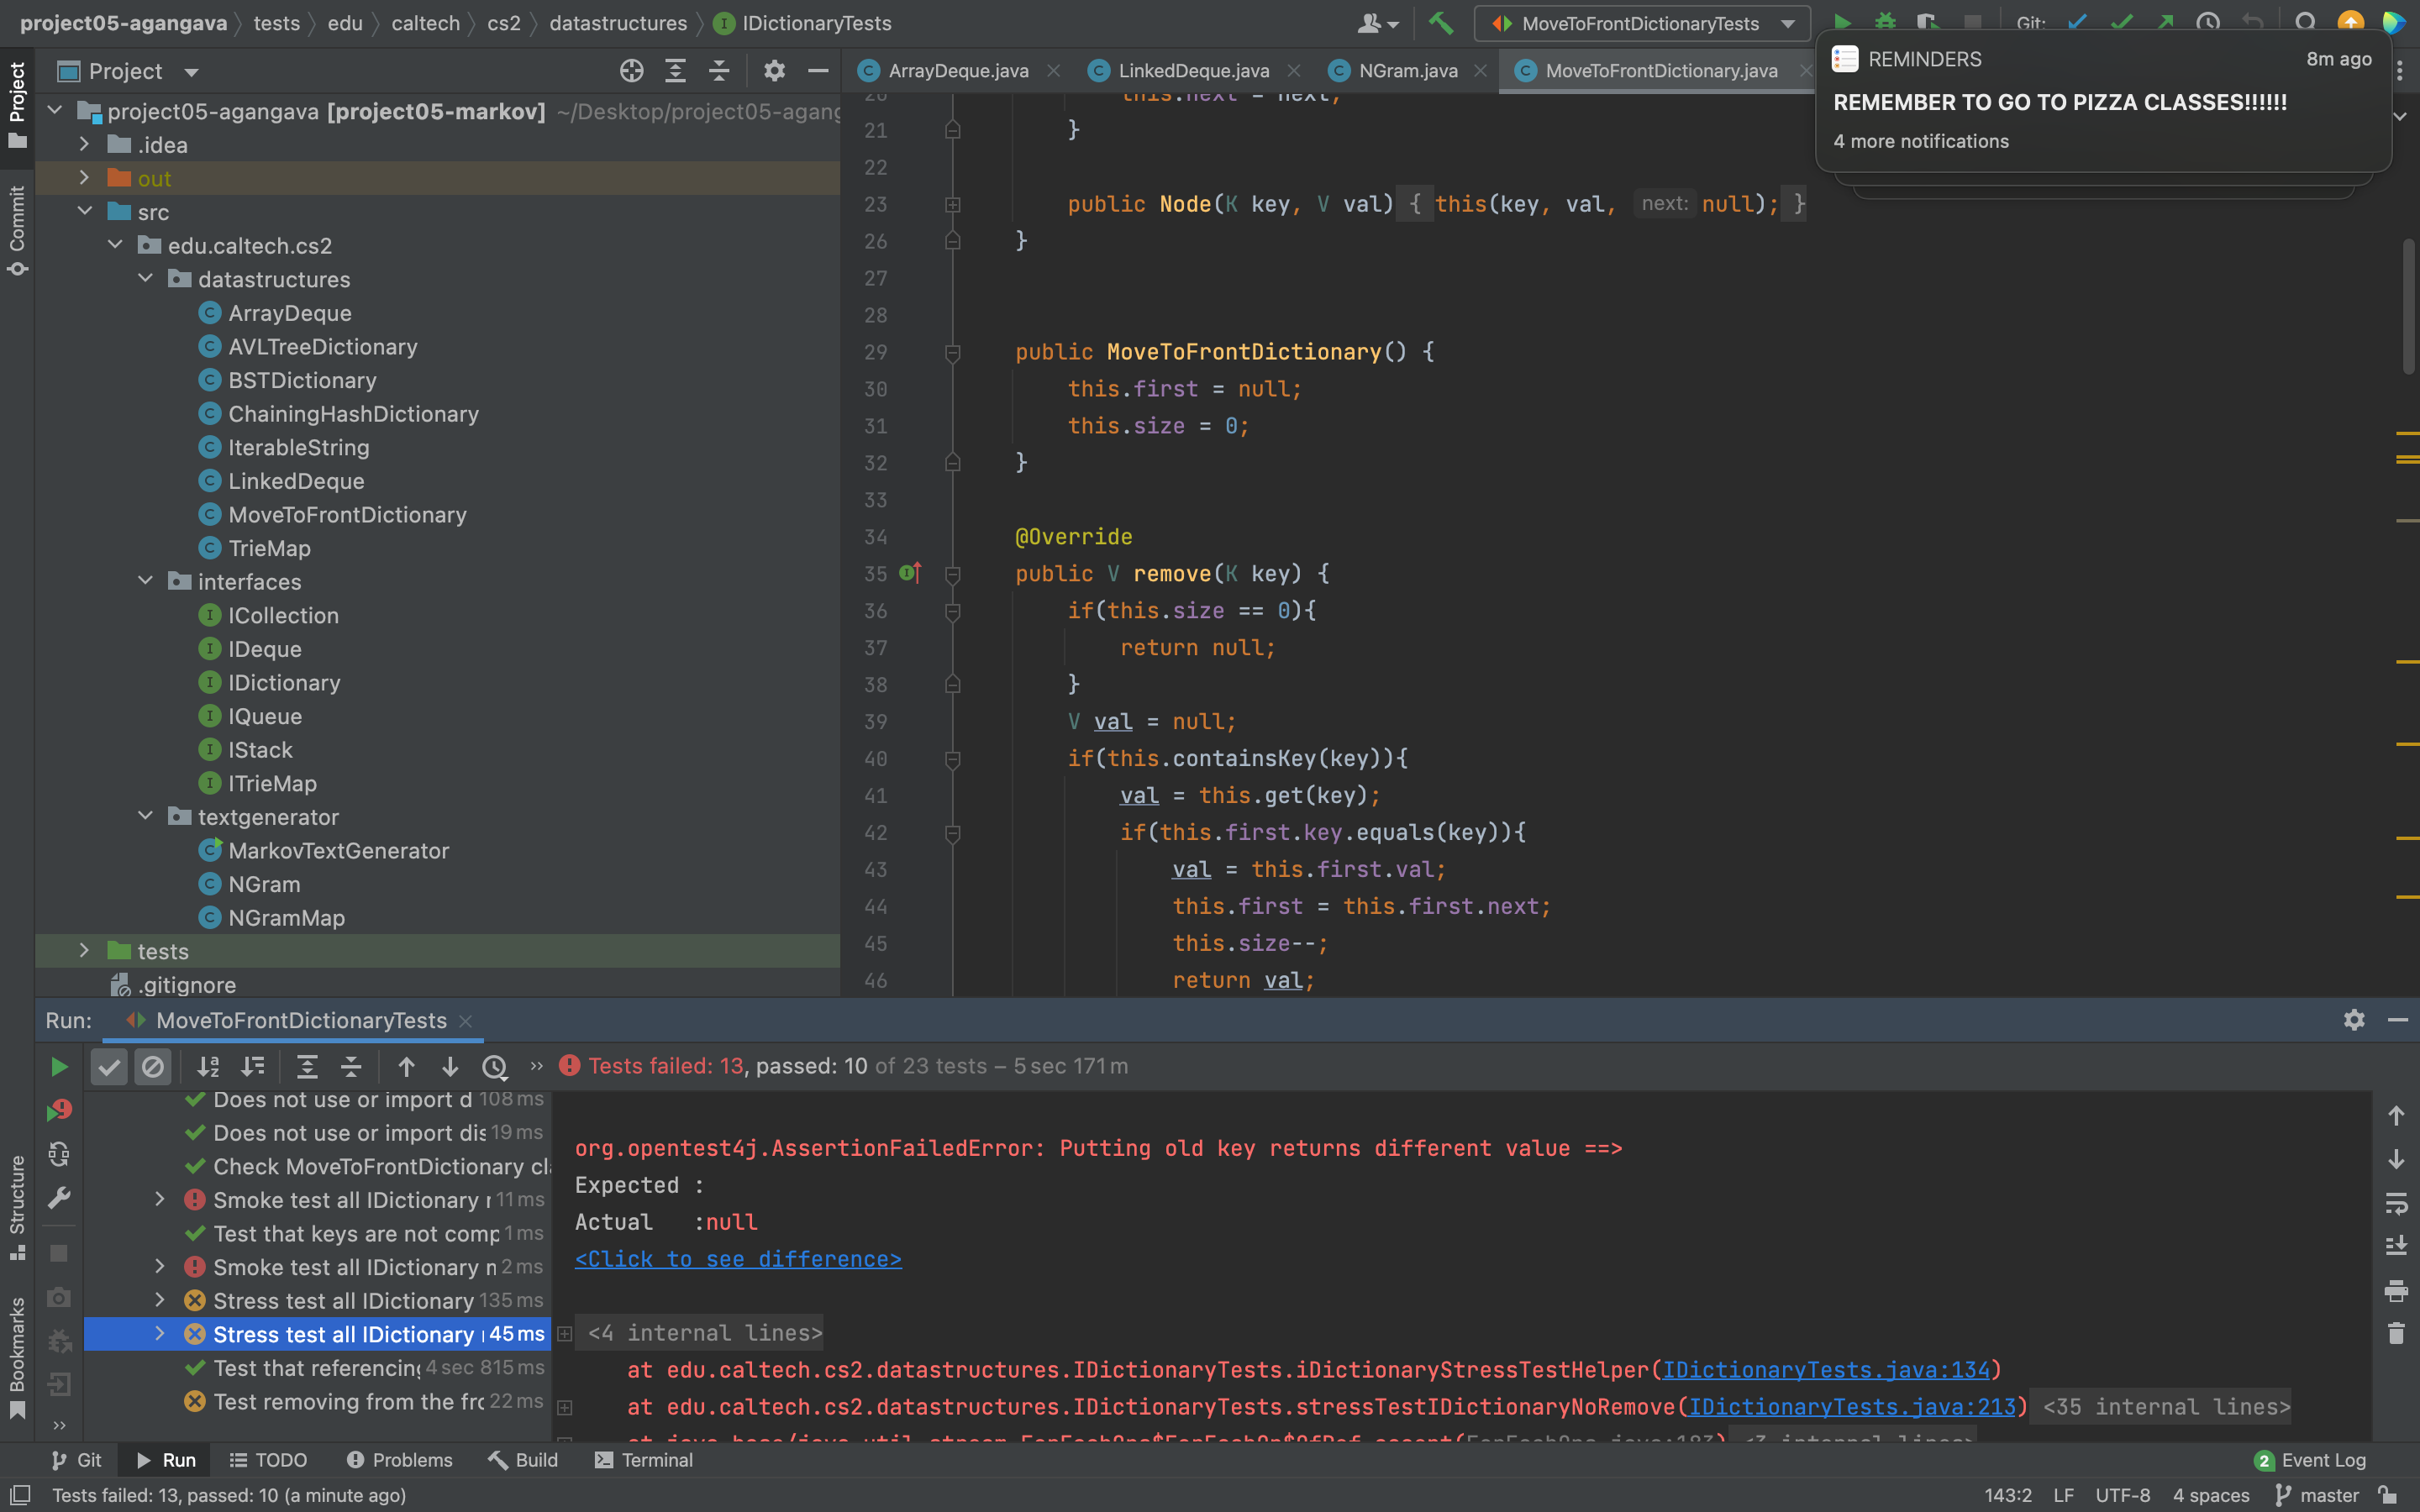2420x1512 pixels.
Task: Click the 'Click to see difference' link
Action: point(738,1259)
